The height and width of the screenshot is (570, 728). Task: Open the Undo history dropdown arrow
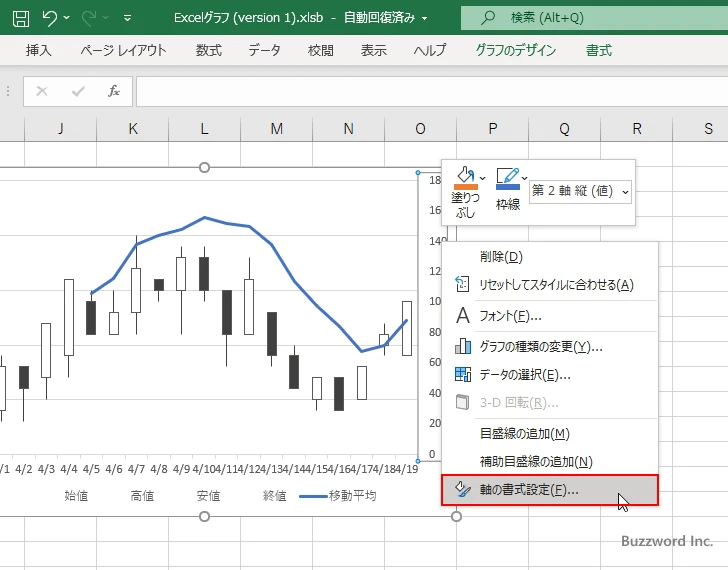[x=66, y=18]
